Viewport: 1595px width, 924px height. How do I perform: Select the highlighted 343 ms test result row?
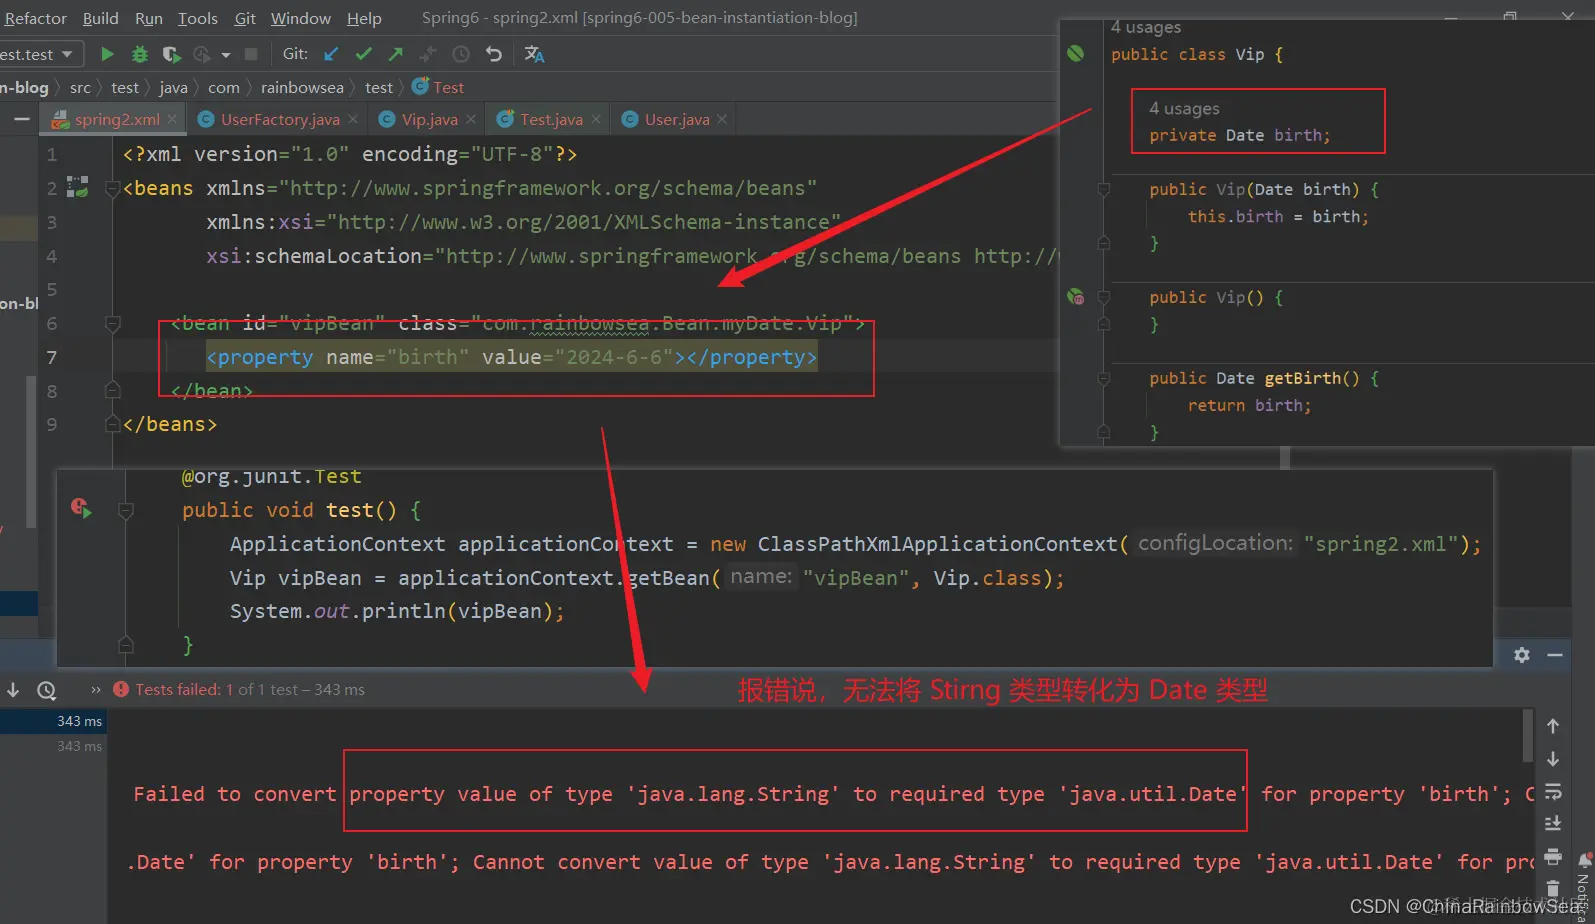point(52,721)
